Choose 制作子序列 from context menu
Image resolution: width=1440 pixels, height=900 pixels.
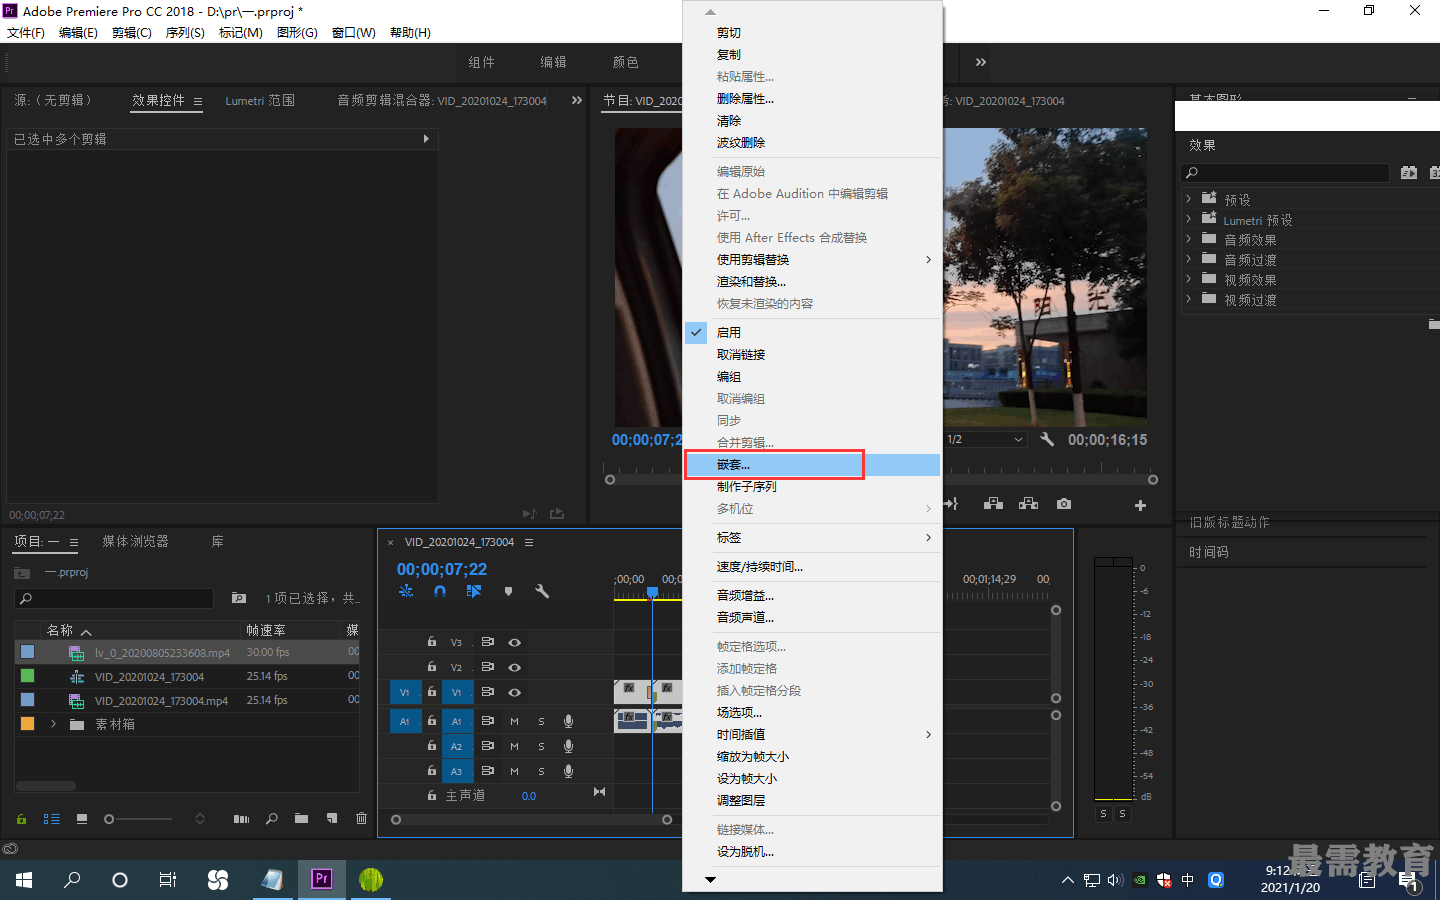[x=812, y=487]
